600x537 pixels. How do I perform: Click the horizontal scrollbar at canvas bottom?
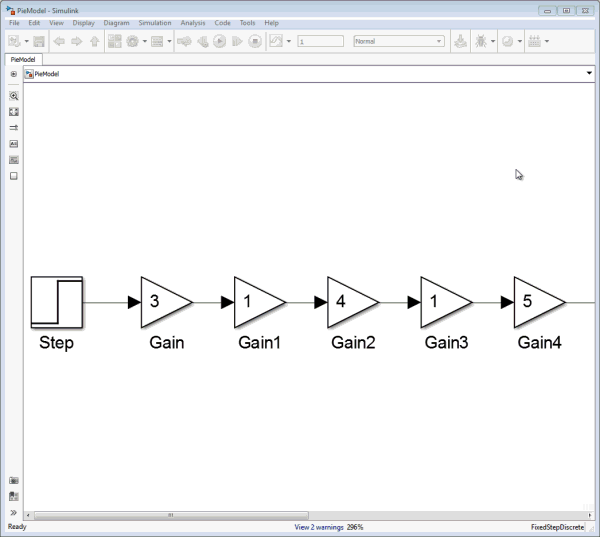click(x=170, y=515)
